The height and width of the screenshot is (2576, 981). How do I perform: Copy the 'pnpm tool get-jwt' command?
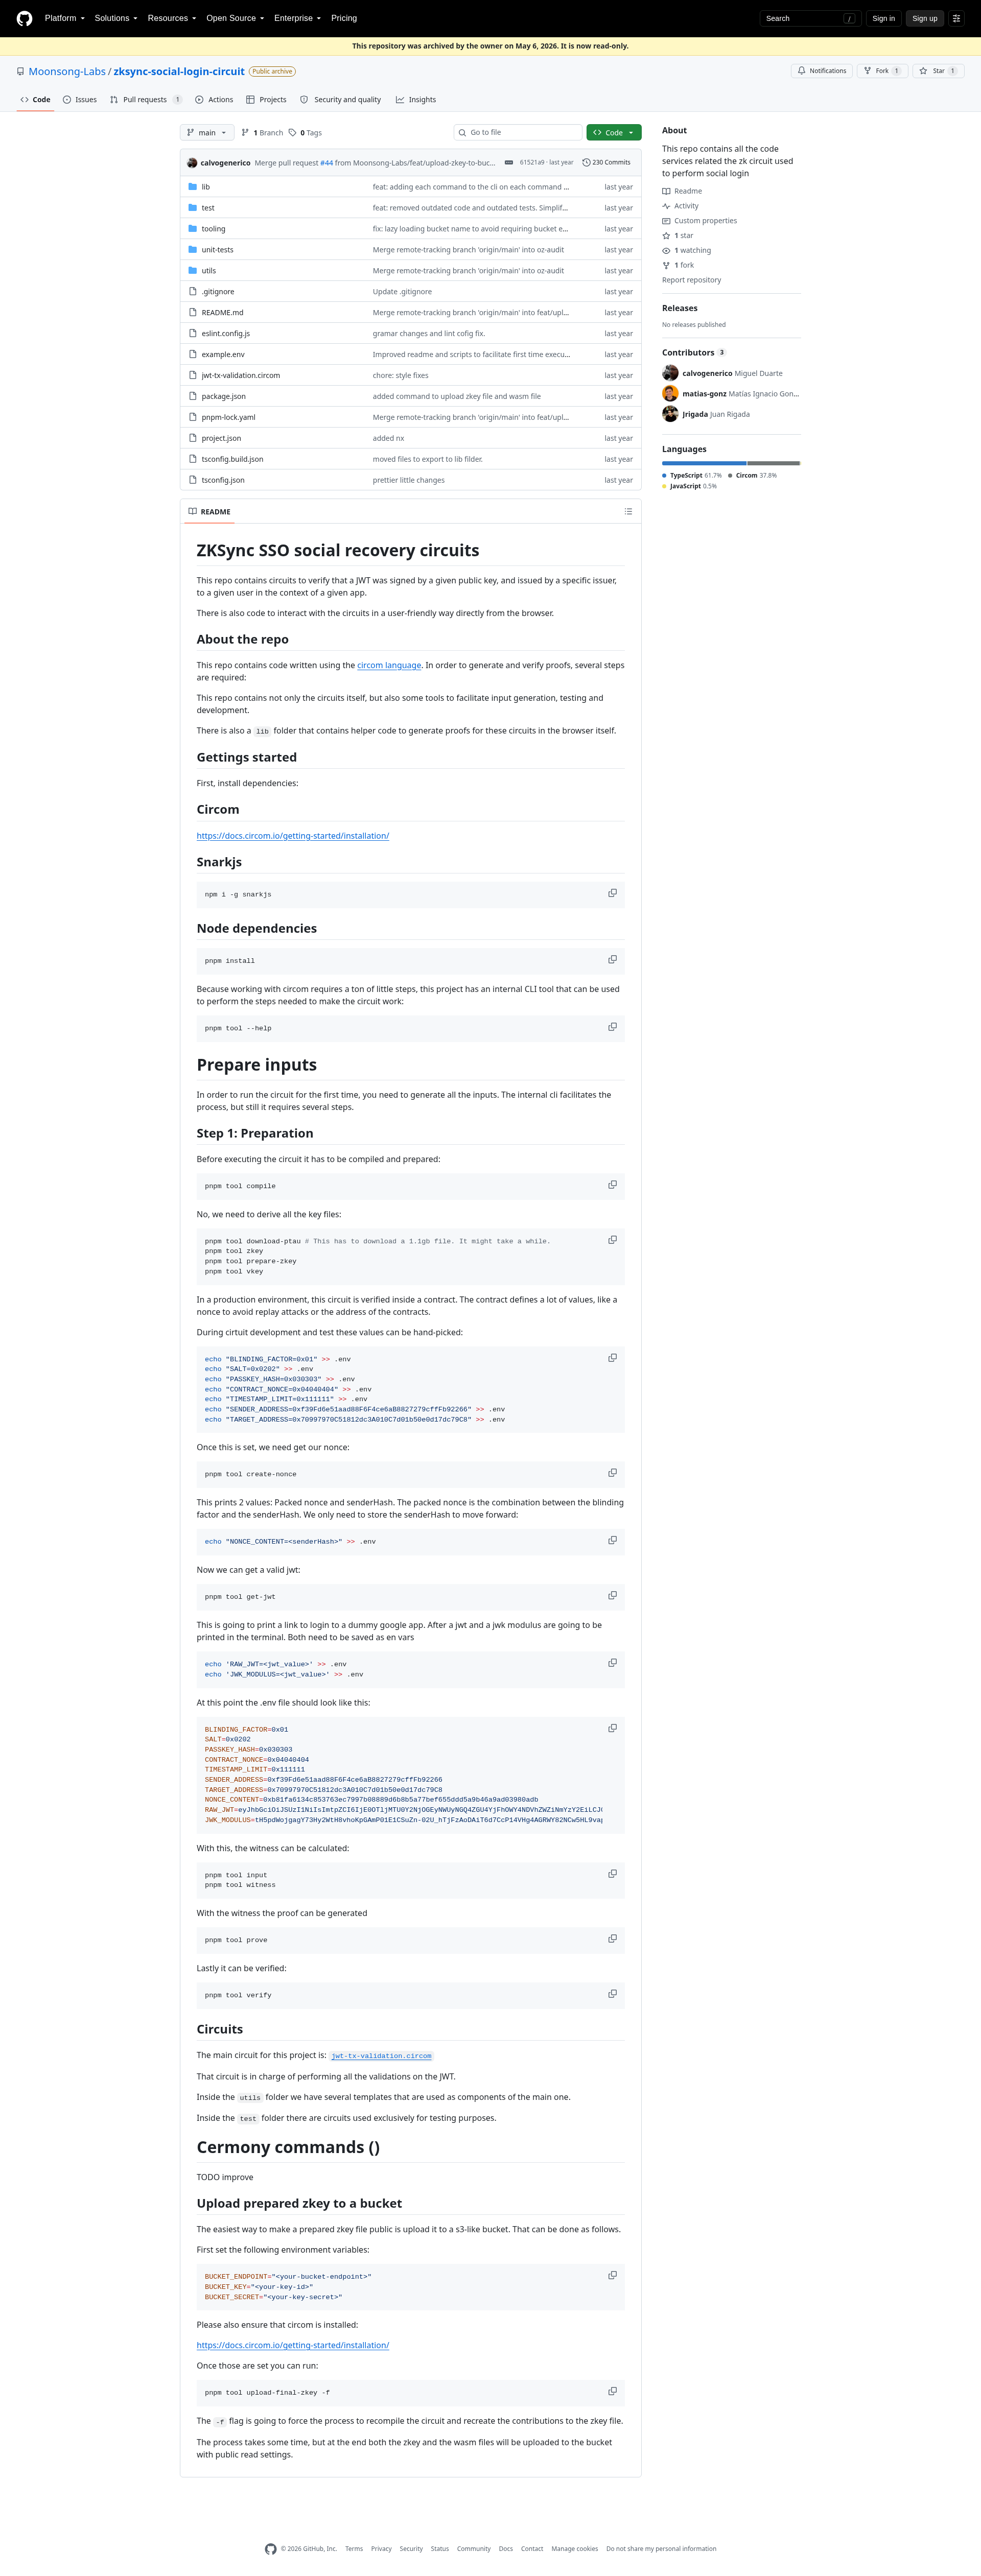tap(612, 1595)
